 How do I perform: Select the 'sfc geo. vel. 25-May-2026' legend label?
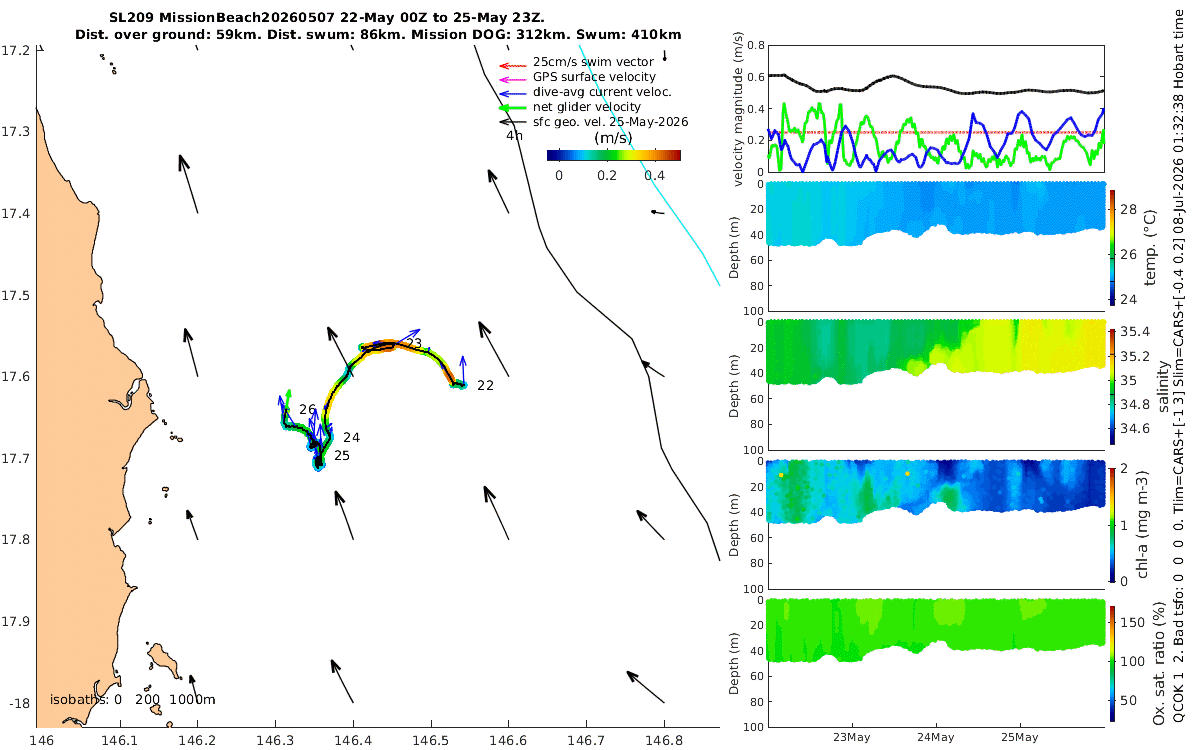pyautogui.click(x=611, y=122)
